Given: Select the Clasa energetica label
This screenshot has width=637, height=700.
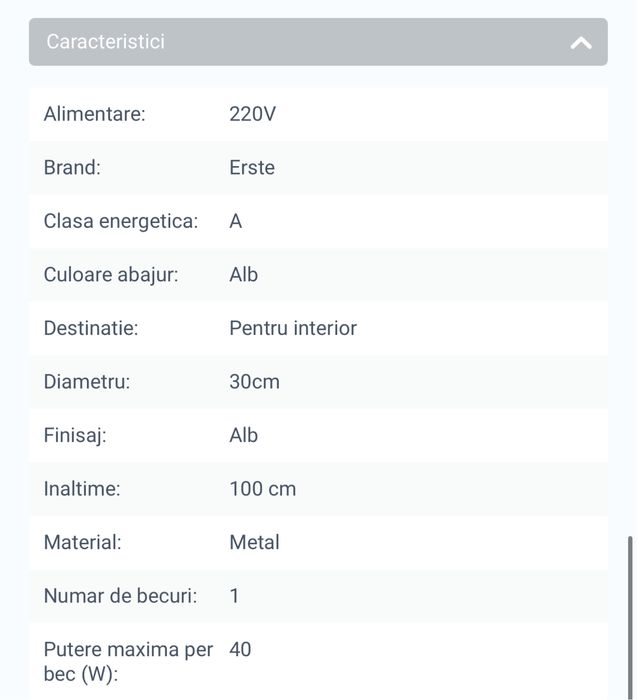Looking at the screenshot, I should (x=121, y=221).
